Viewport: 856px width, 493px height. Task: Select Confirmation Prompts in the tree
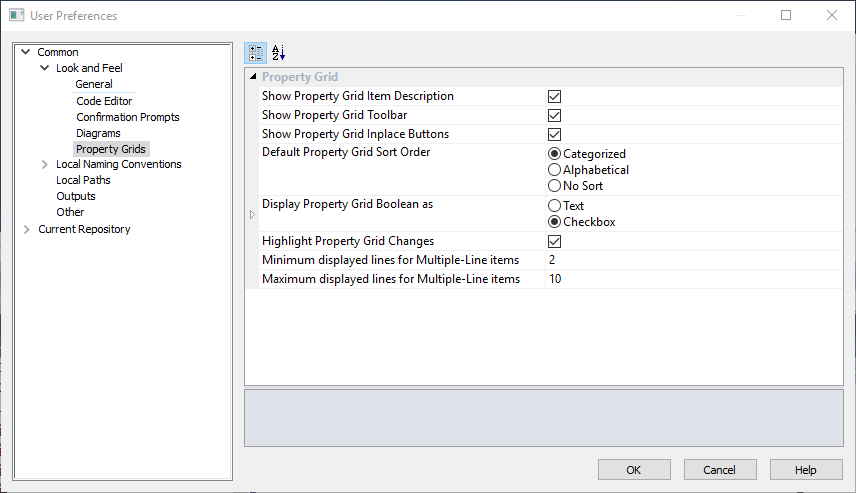[128, 117]
